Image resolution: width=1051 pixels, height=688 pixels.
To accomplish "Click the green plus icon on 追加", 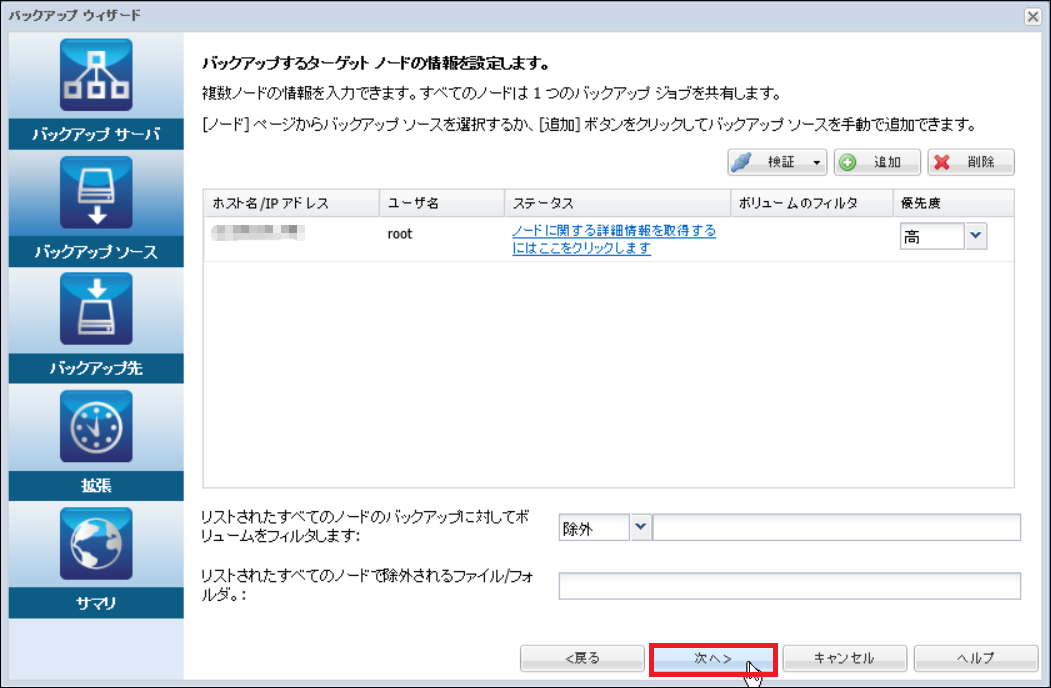I will [x=848, y=162].
